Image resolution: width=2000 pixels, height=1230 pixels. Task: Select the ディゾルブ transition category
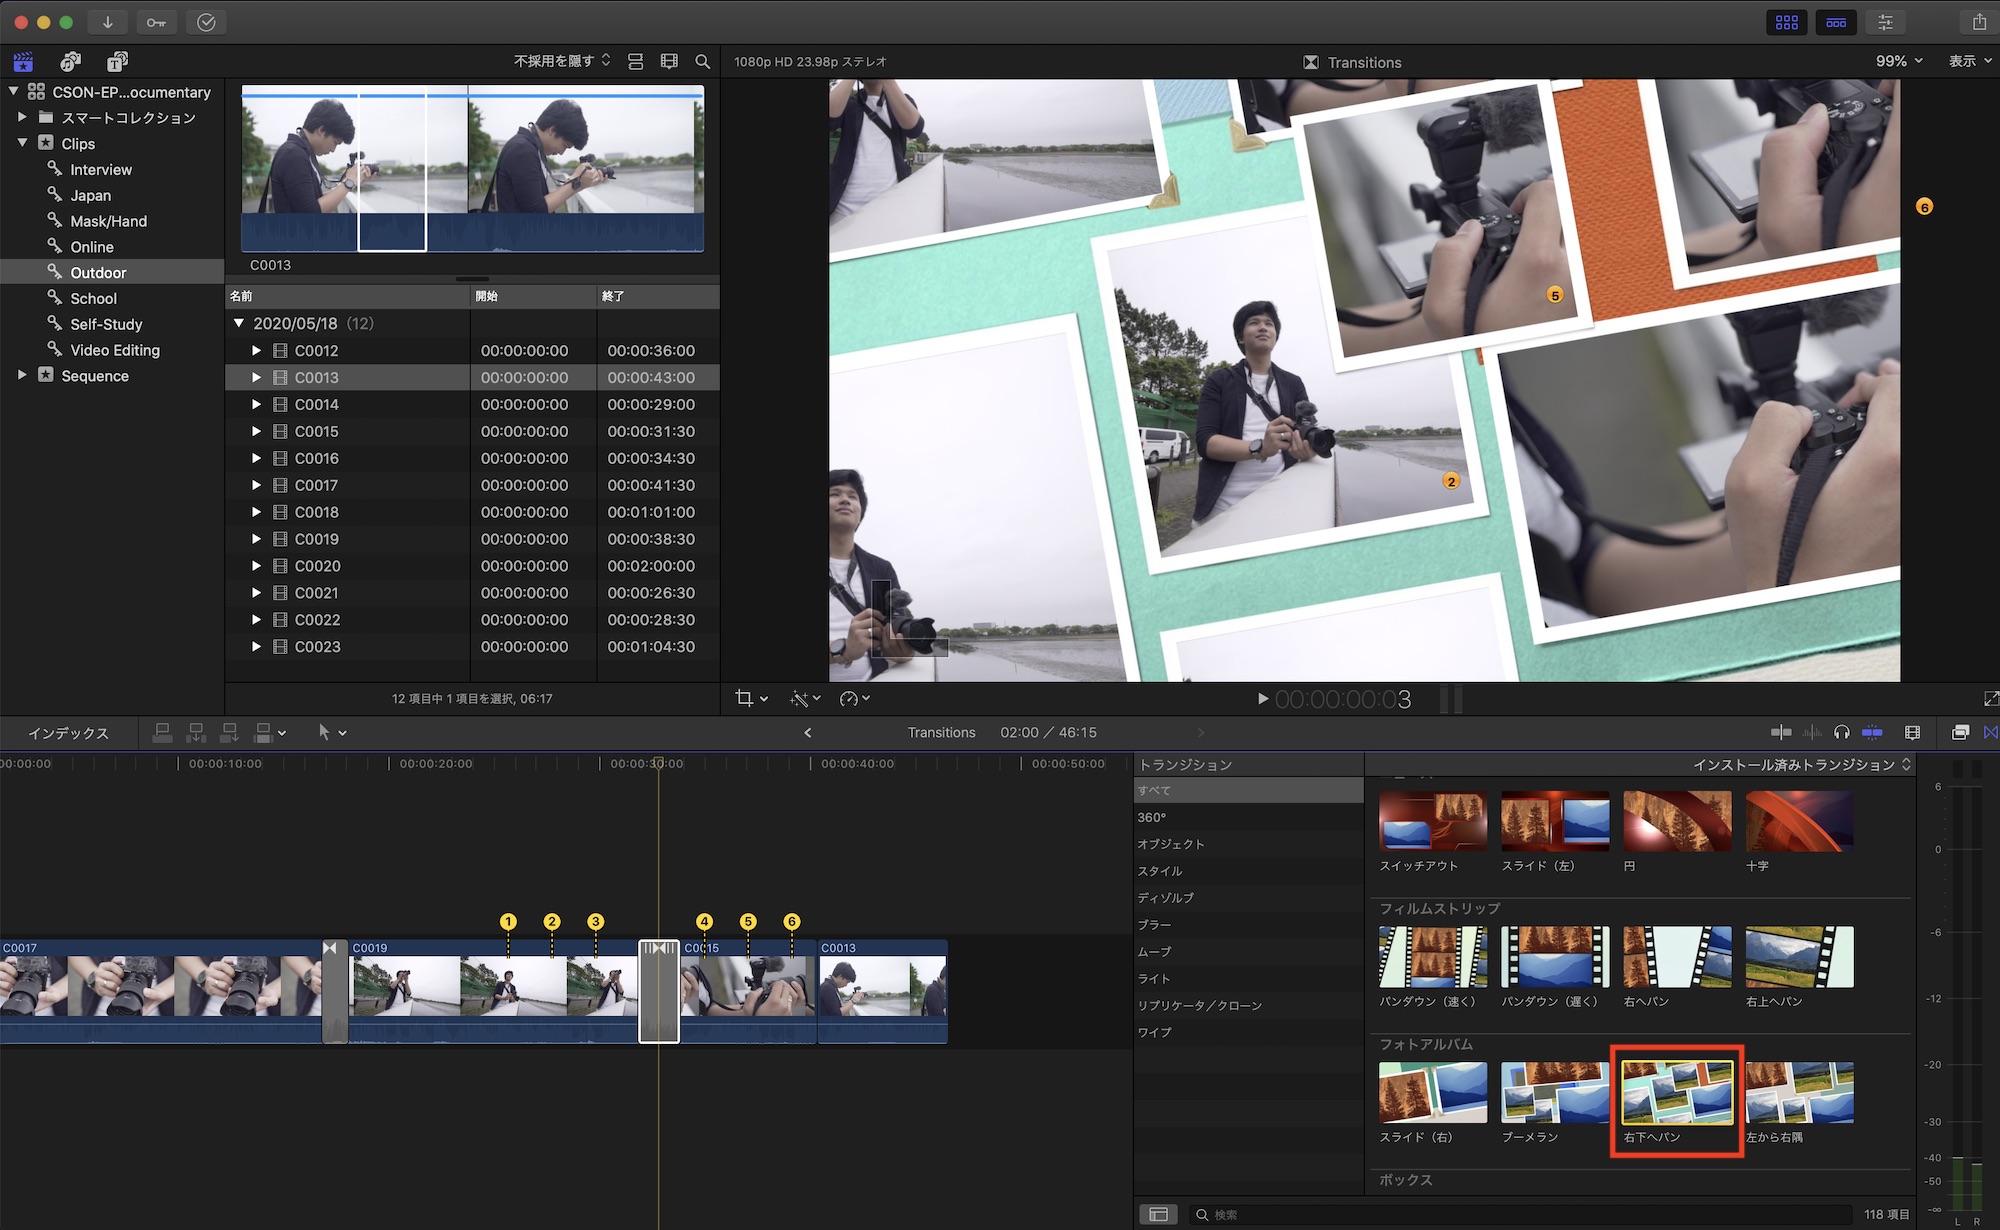click(1165, 898)
